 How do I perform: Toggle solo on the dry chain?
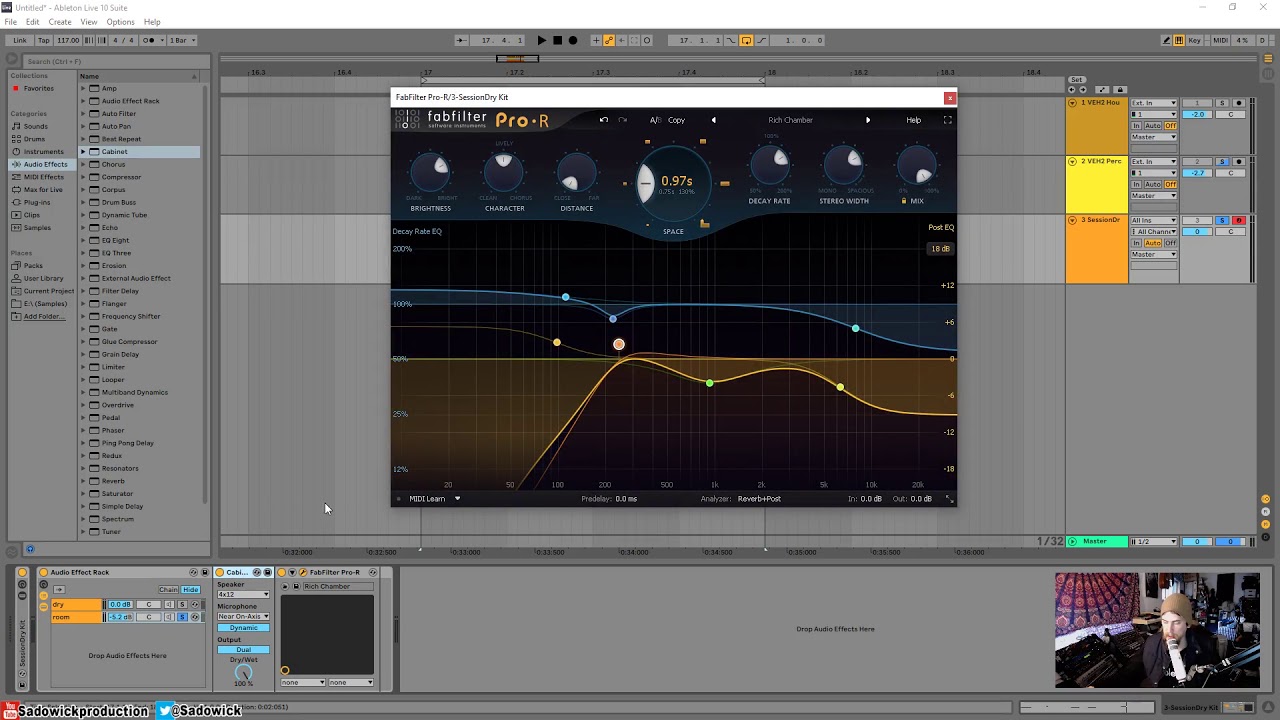[181, 605]
